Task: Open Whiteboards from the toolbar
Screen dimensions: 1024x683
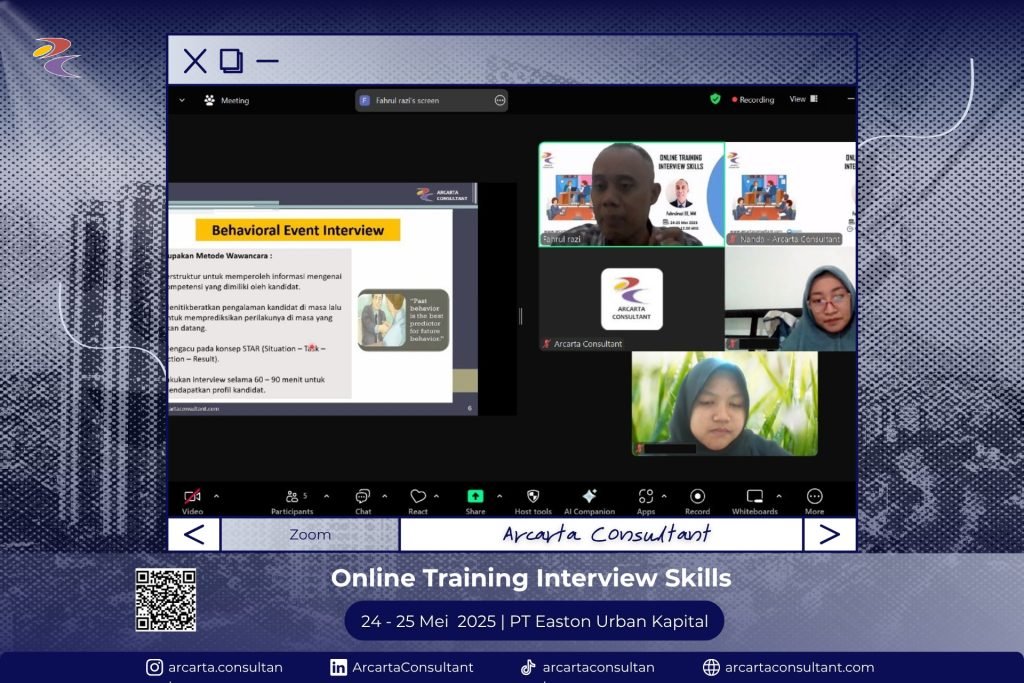Action: (754, 497)
